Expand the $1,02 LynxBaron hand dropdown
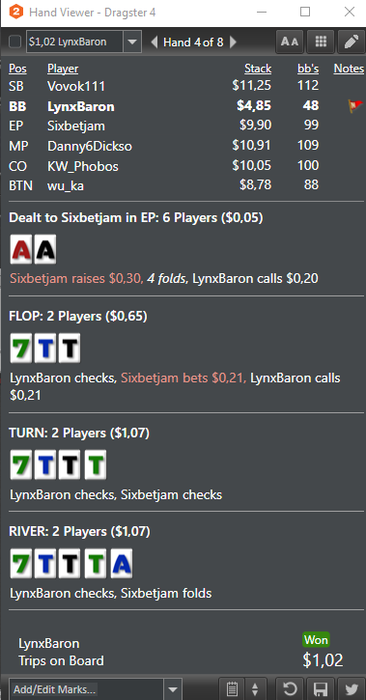 click(x=132, y=42)
